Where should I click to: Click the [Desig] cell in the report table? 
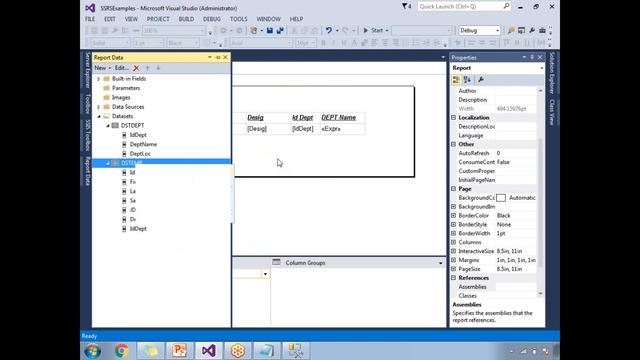(267, 129)
